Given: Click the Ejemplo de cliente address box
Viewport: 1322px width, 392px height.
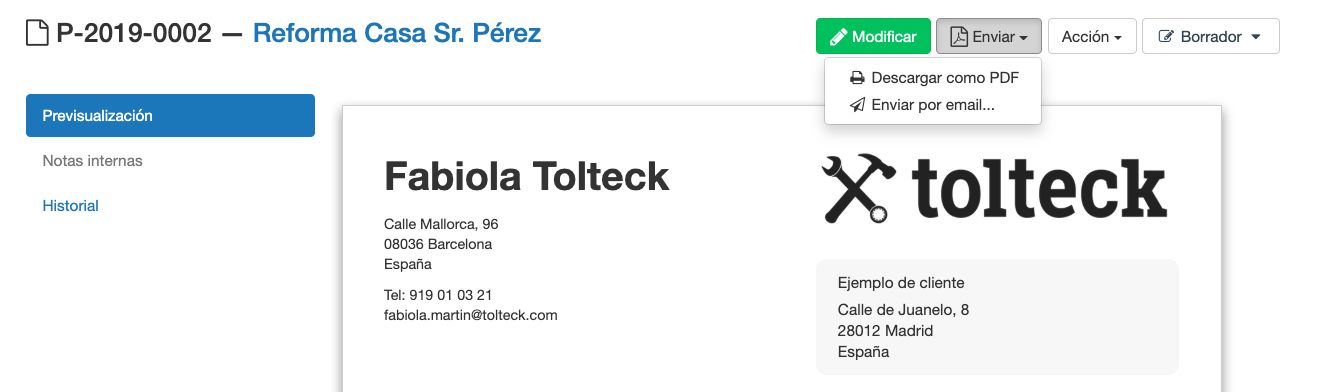Looking at the screenshot, I should (997, 317).
